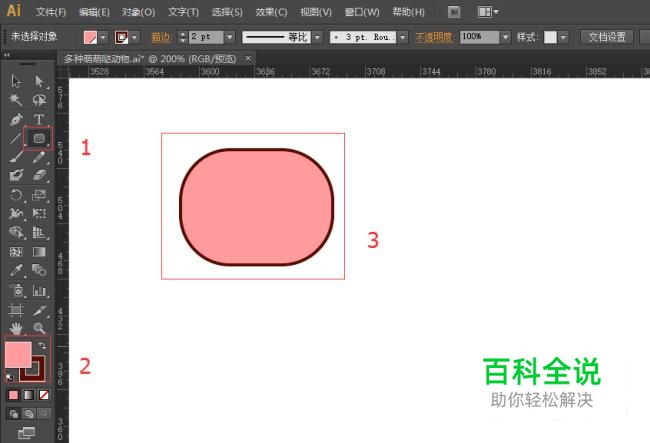Open the 帮助(H) menu
The image size is (650, 443).
click(408, 12)
